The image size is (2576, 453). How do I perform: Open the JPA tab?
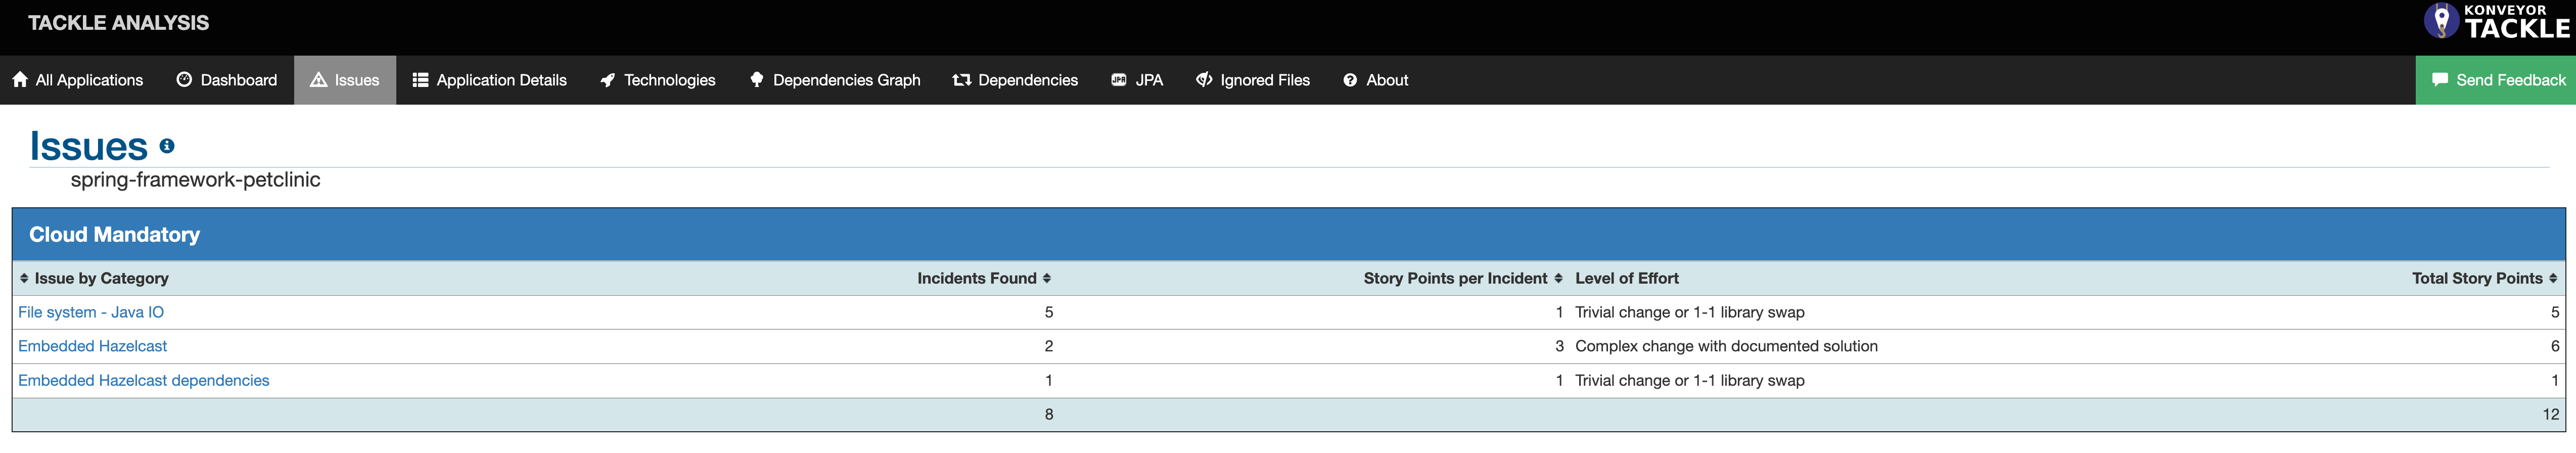pos(1137,80)
